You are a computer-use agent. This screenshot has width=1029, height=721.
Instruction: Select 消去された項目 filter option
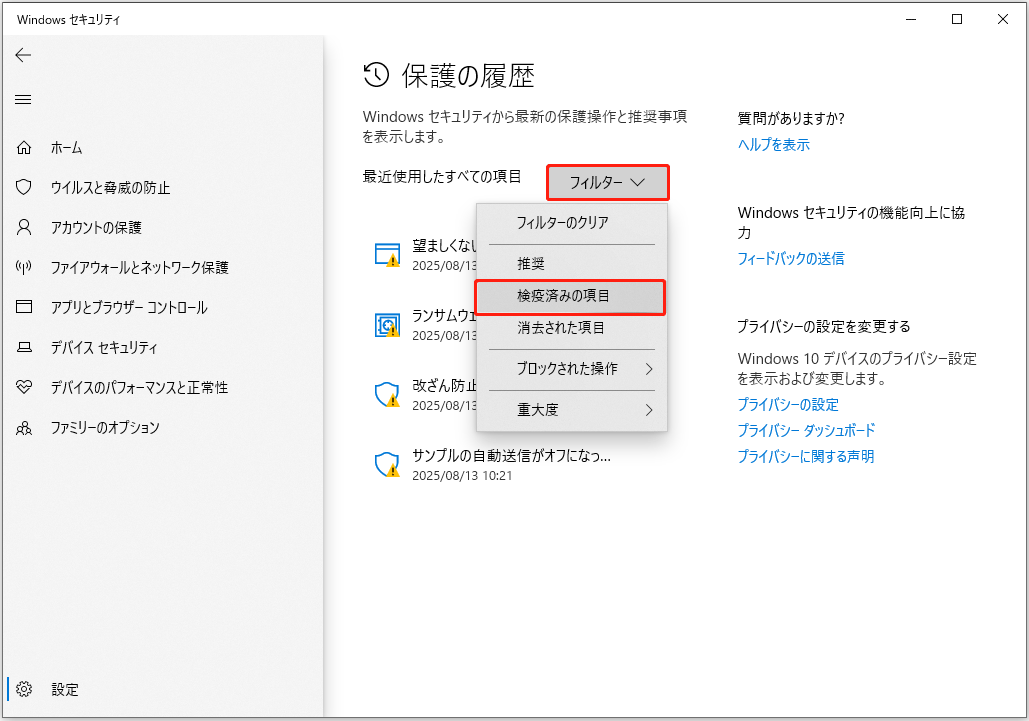click(560, 328)
